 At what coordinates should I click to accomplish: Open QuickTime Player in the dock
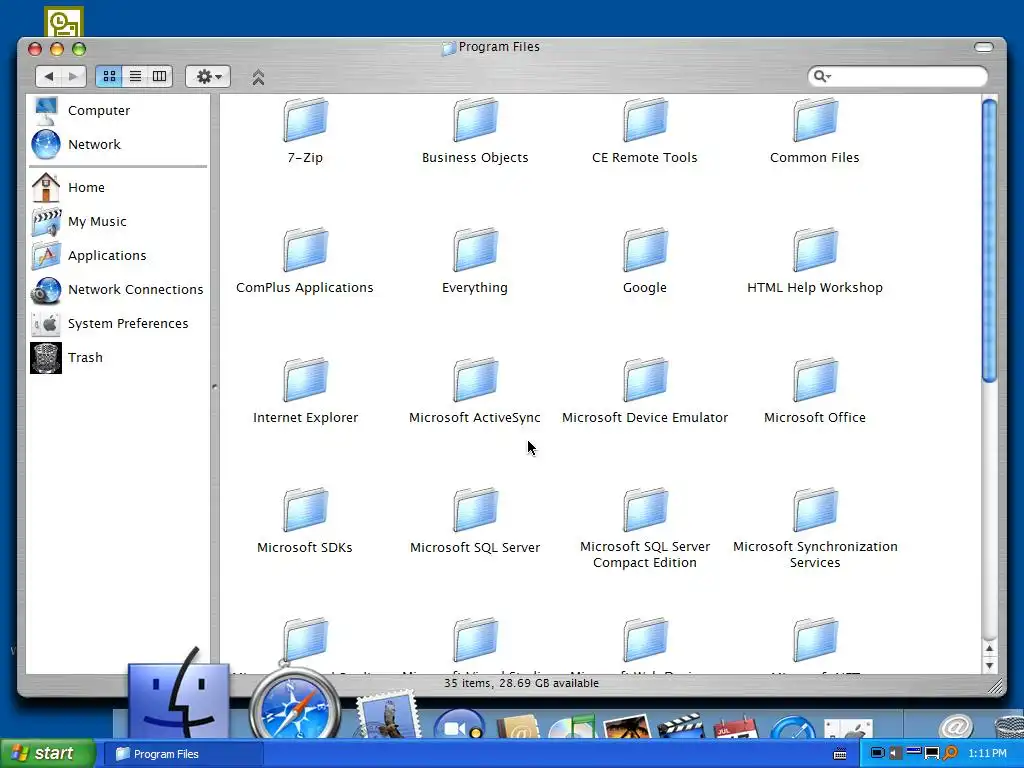point(793,728)
